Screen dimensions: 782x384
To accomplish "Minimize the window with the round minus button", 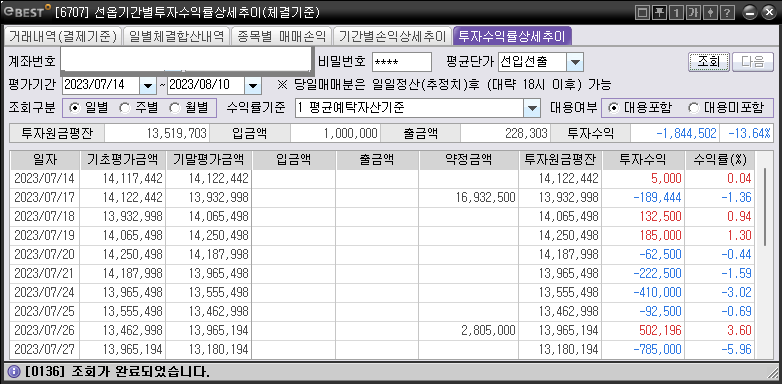I will tap(750, 12).
